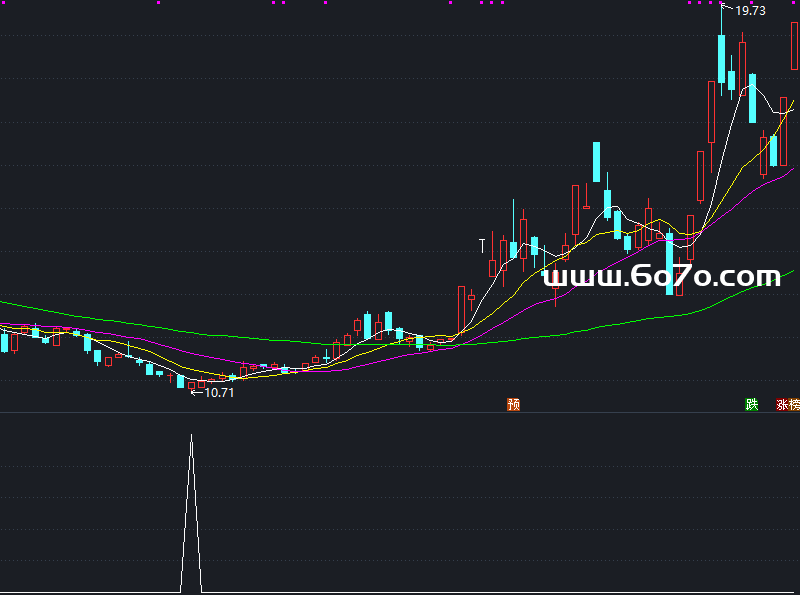Click the peak of the white indicator spike
The image size is (800, 595).
click(191, 436)
